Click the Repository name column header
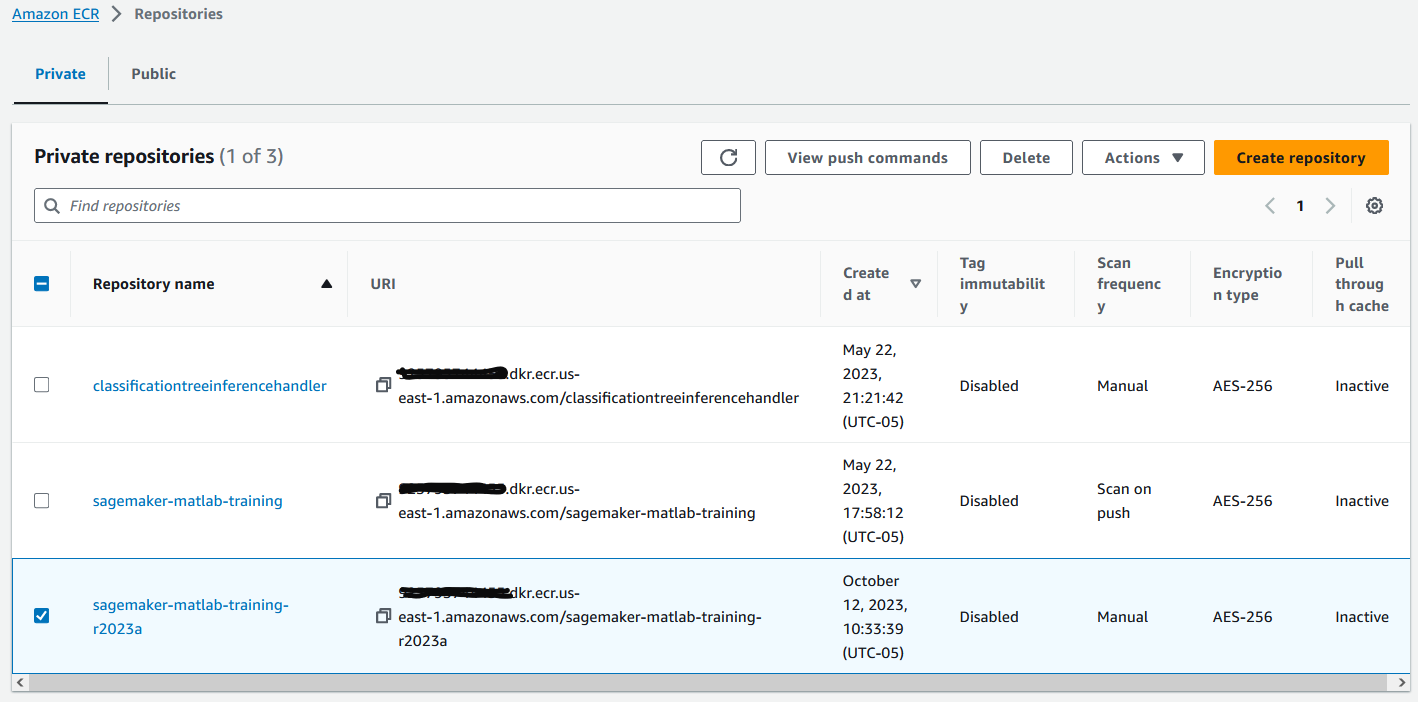1418x702 pixels. click(x=154, y=284)
